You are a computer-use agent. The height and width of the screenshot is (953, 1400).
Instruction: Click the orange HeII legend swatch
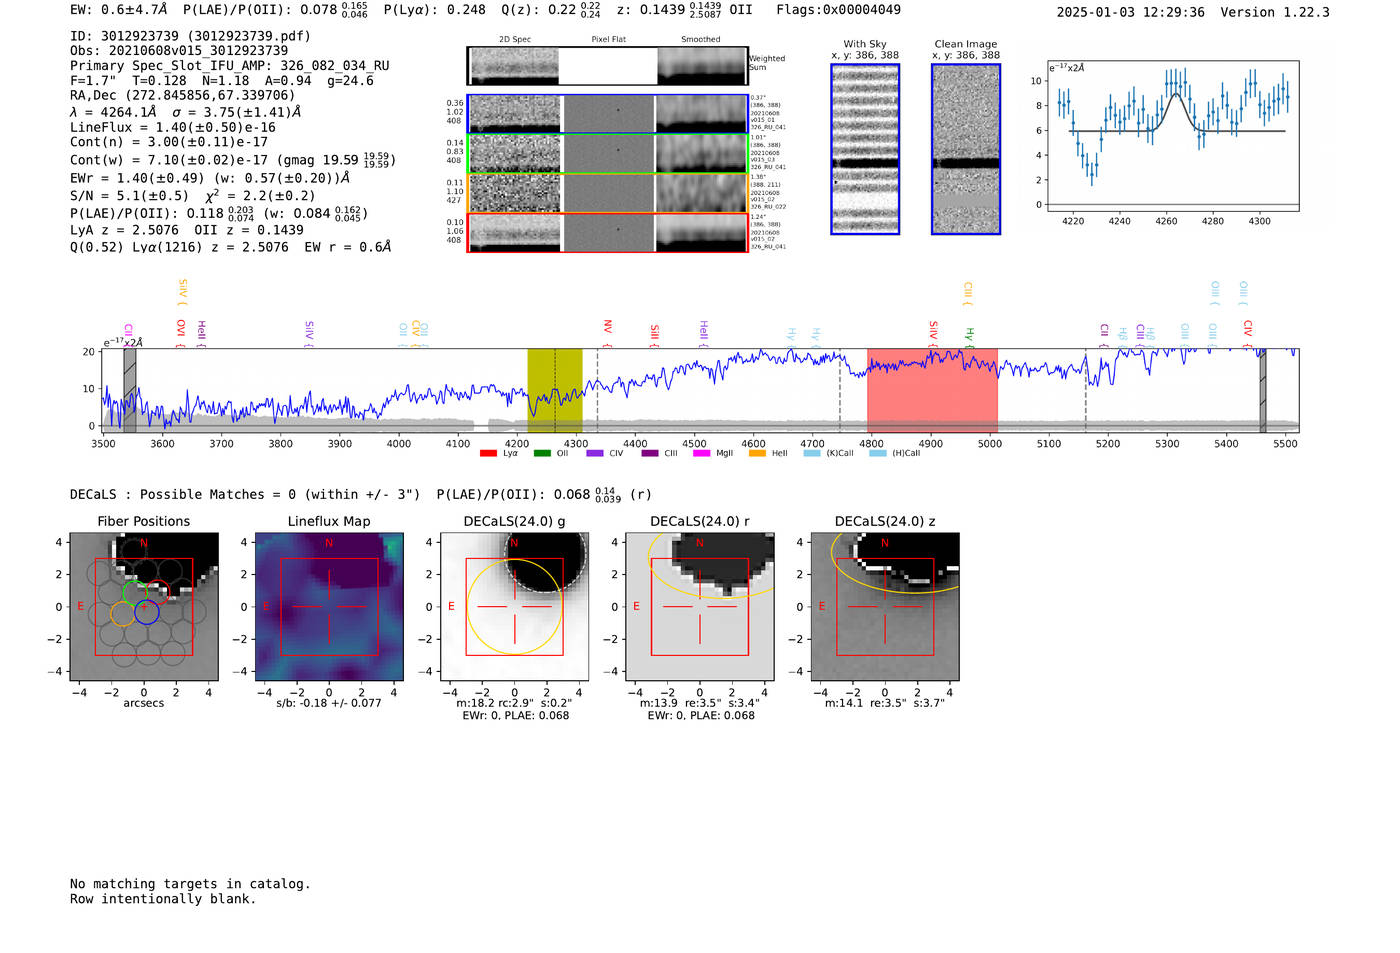click(757, 453)
